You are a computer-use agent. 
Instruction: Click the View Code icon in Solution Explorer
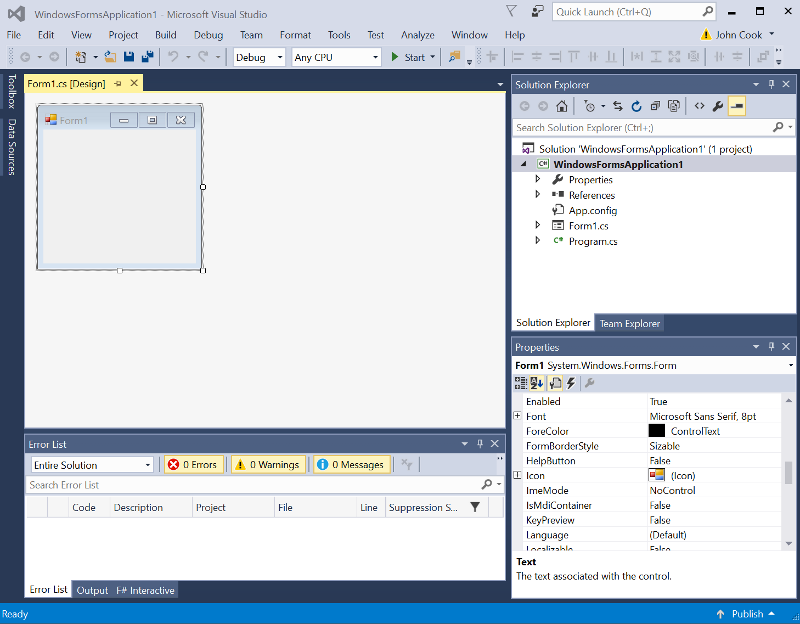(699, 106)
